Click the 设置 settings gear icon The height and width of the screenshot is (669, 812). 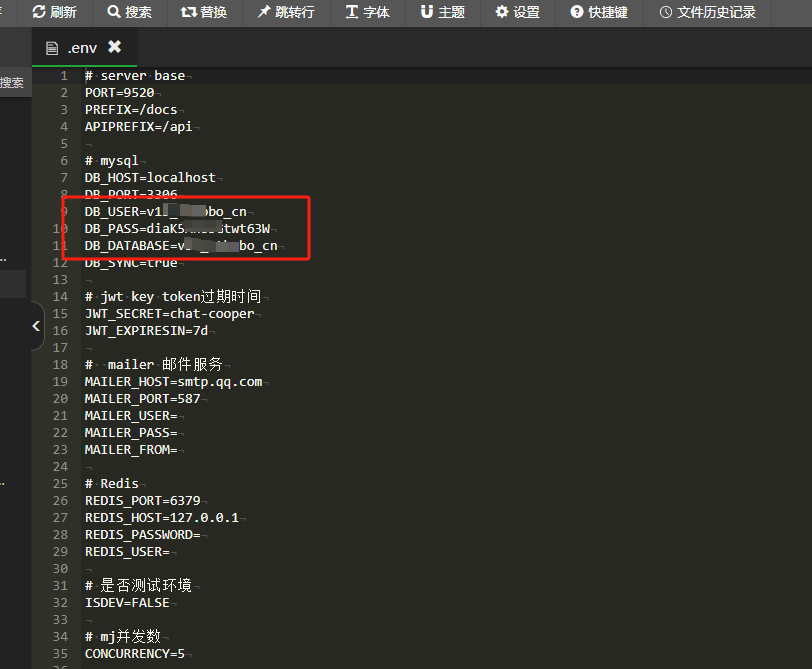pos(501,13)
